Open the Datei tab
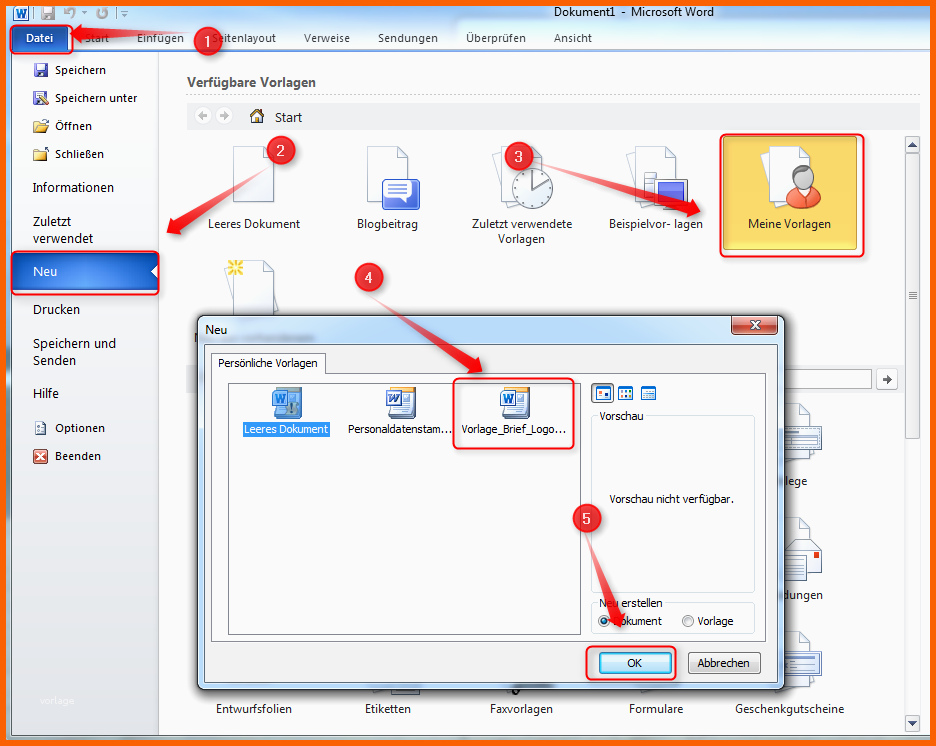The height and width of the screenshot is (746, 936). pyautogui.click(x=40, y=38)
